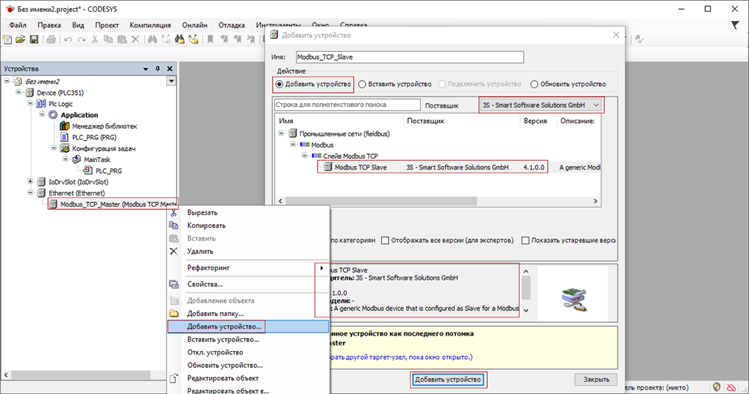Viewport: 749px width, 394px height.
Task: Open the Поставщик vendor dropdown
Action: pyautogui.click(x=541, y=105)
